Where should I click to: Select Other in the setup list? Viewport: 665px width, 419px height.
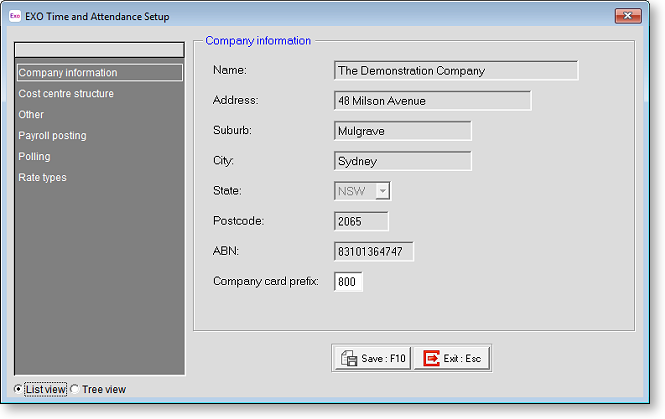31,115
